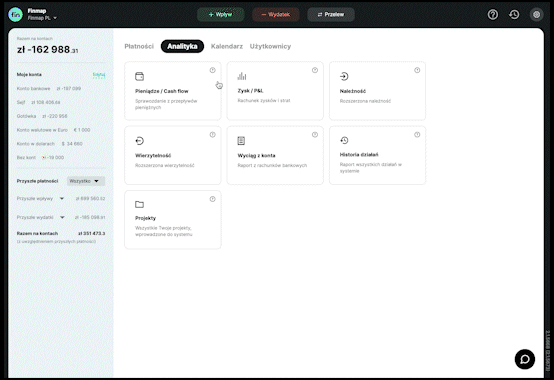Show info for Historia działań card
The image size is (554, 380).
coord(417,135)
